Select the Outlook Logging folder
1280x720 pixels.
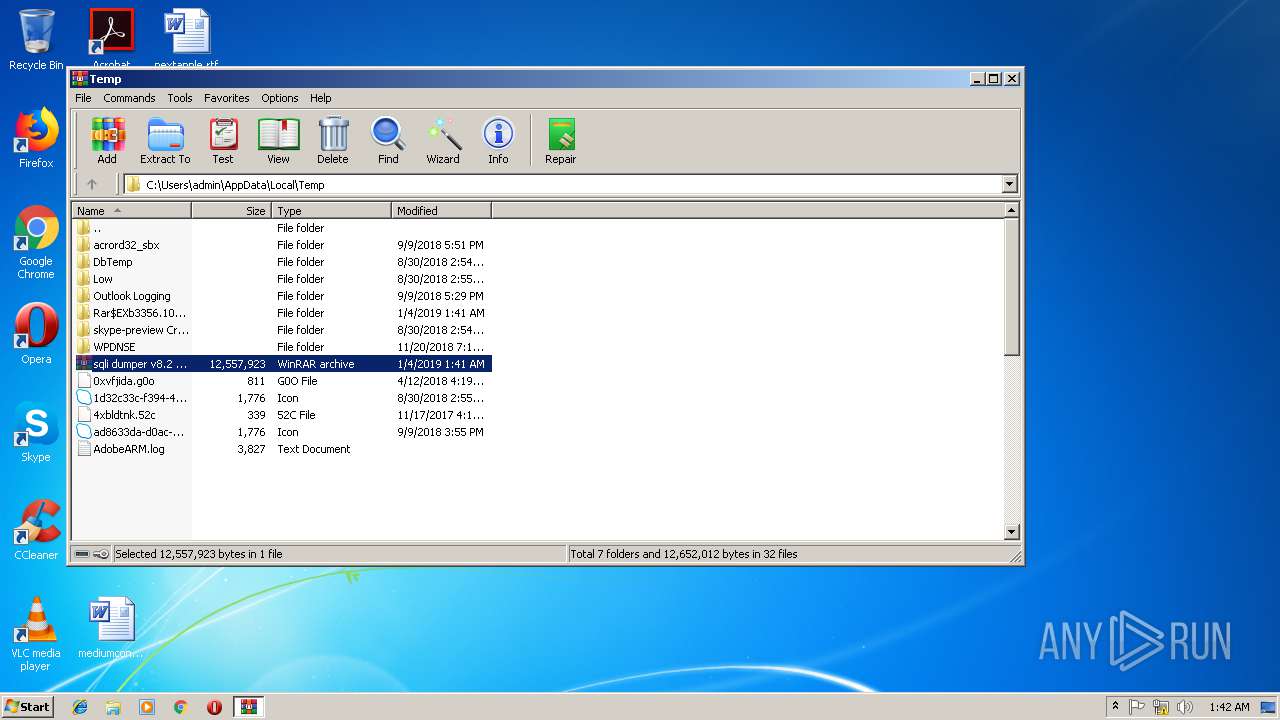(x=282, y=296)
